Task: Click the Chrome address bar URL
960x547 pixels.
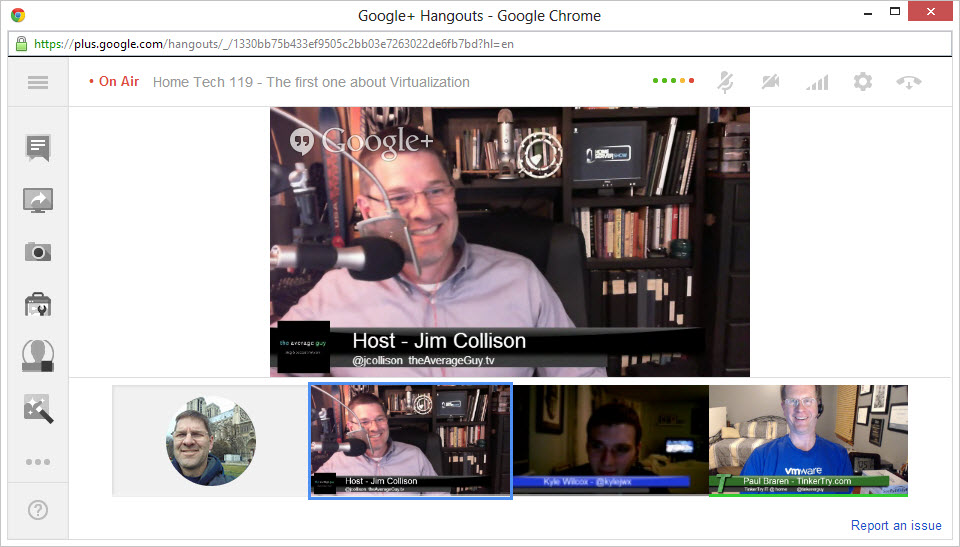Action: (274, 44)
